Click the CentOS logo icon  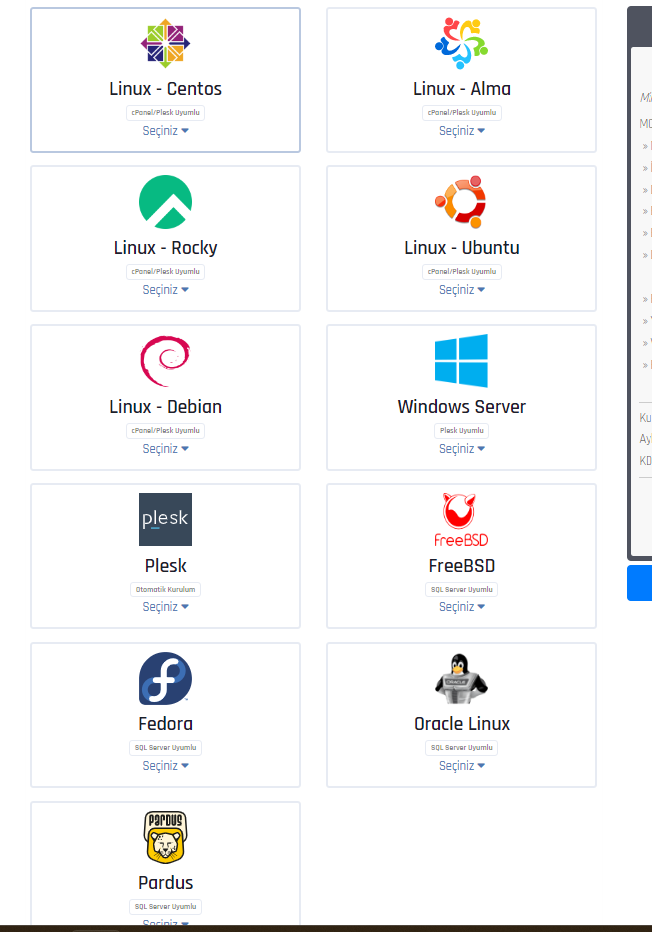(x=165, y=43)
